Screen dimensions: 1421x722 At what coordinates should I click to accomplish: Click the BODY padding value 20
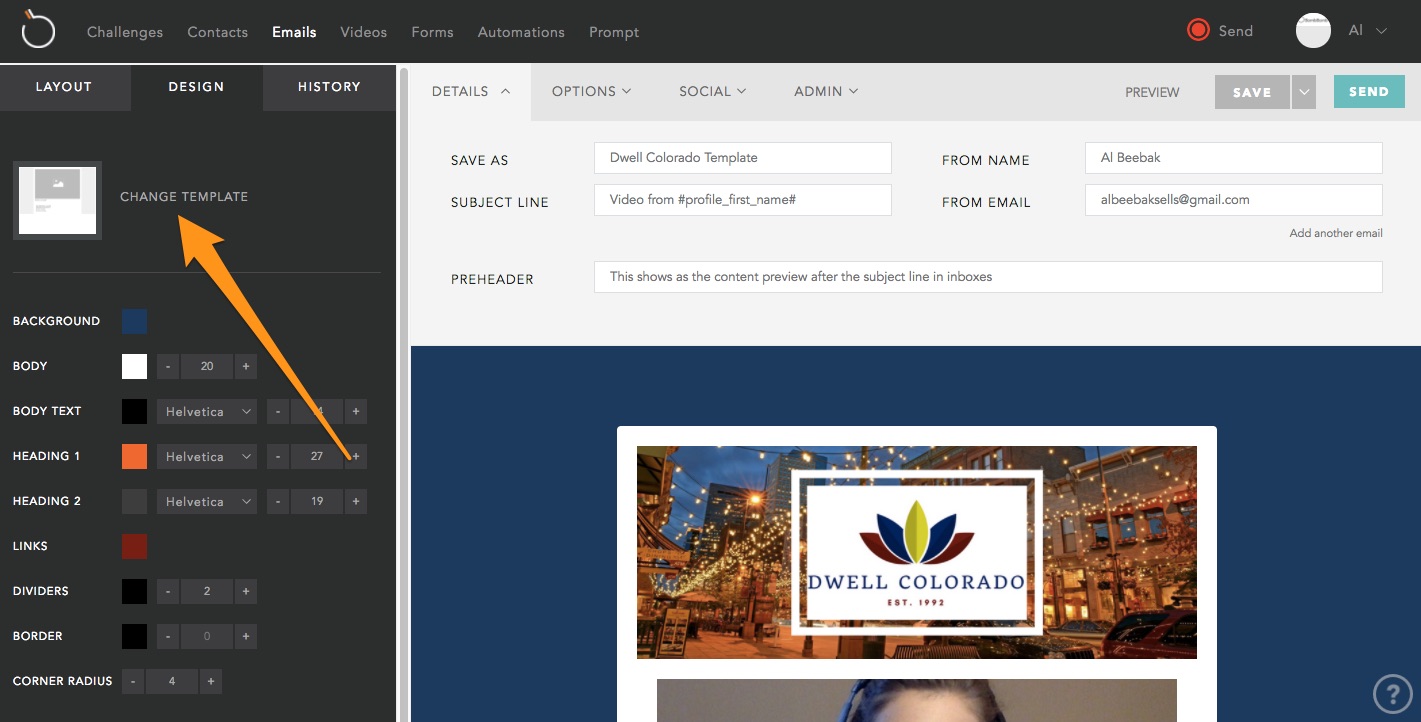click(x=207, y=366)
